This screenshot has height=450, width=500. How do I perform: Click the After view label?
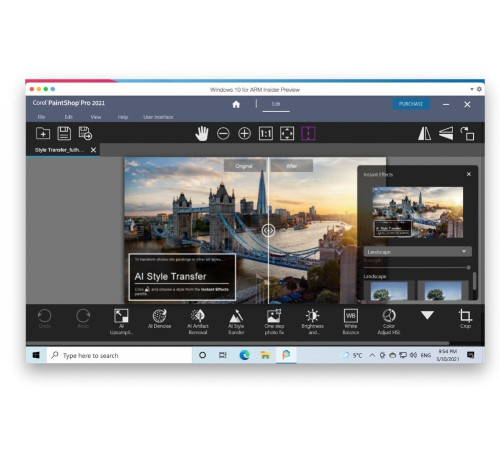coord(292,166)
